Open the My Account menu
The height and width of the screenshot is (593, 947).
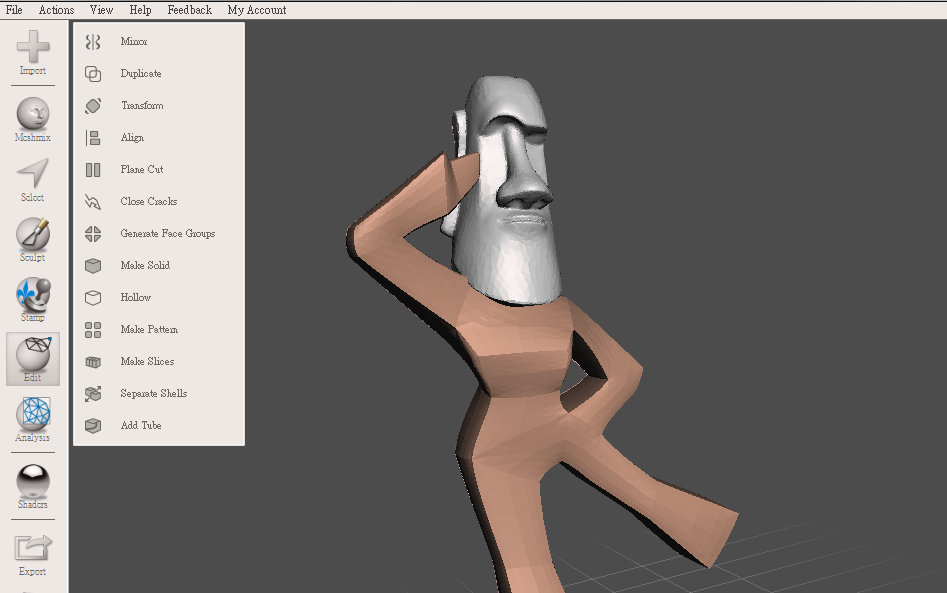click(x=257, y=10)
